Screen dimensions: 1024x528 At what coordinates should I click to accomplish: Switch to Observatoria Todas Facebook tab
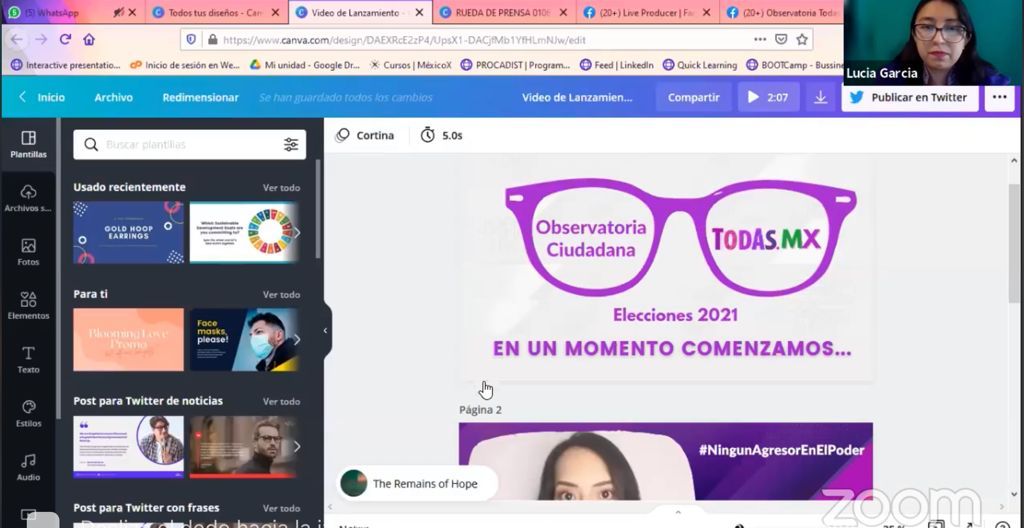[x=784, y=12]
